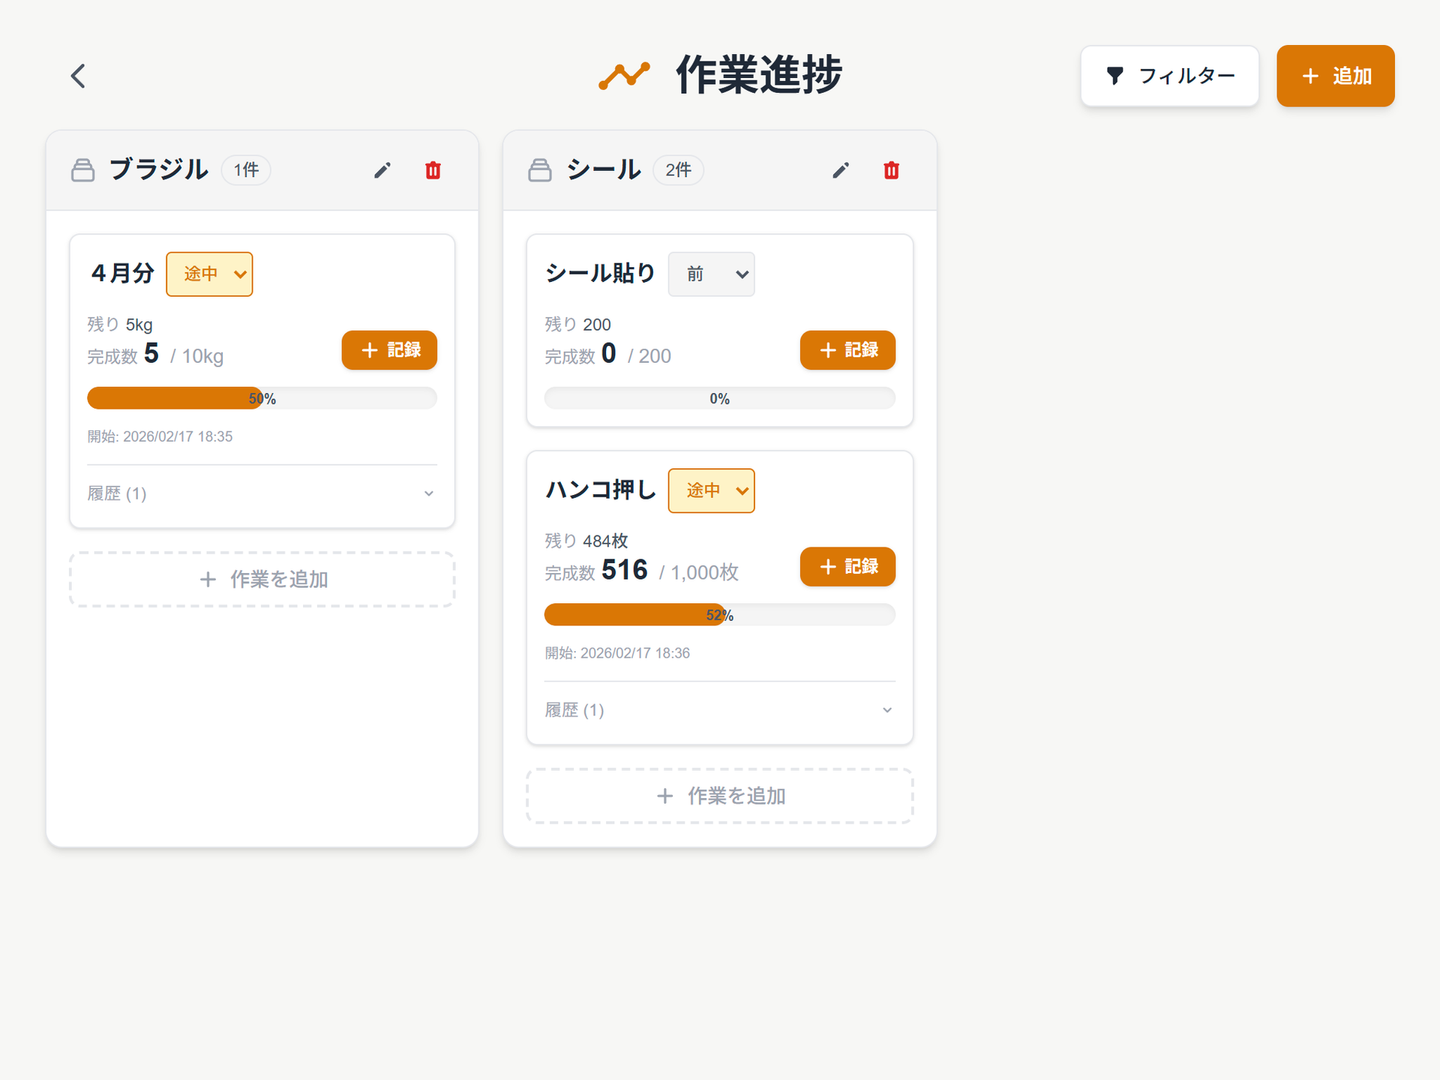
Task: Click the 2件 count badge
Action: pyautogui.click(x=679, y=170)
